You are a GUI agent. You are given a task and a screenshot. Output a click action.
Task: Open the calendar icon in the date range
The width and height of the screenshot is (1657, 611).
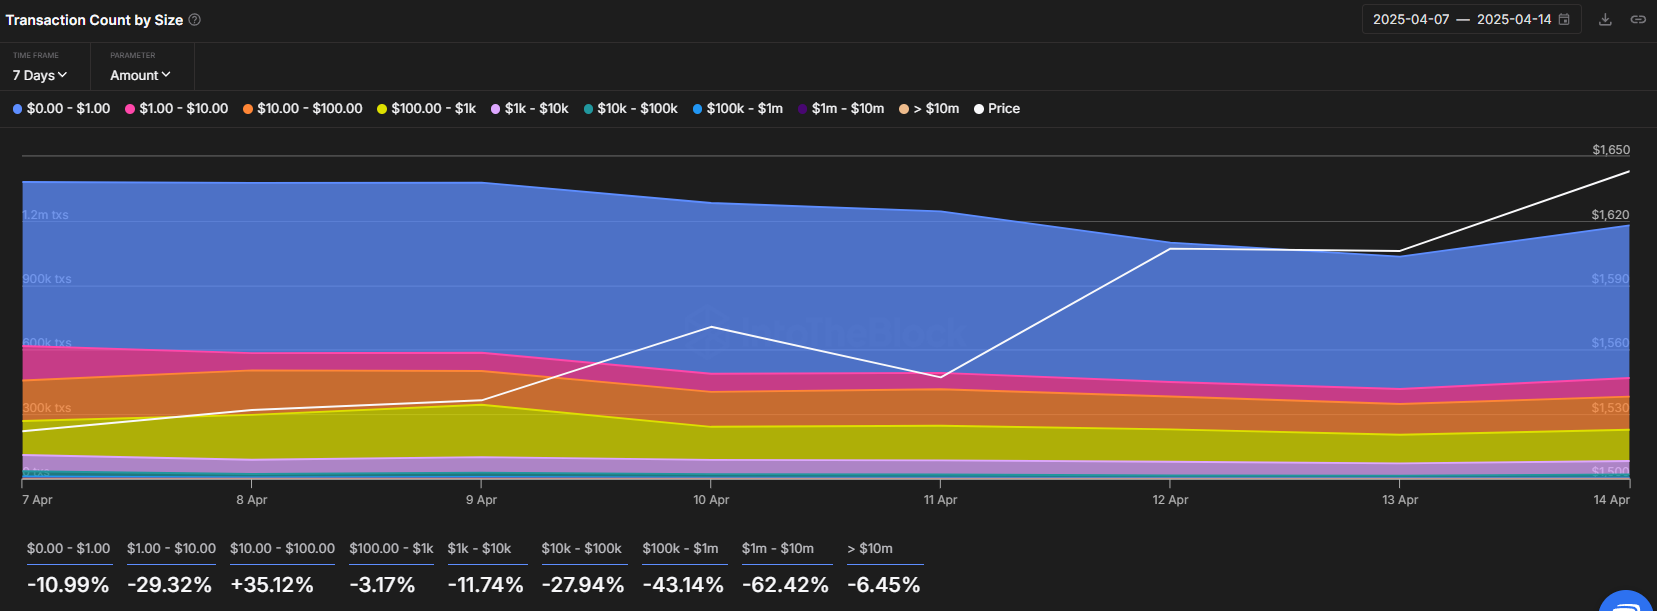(1564, 20)
